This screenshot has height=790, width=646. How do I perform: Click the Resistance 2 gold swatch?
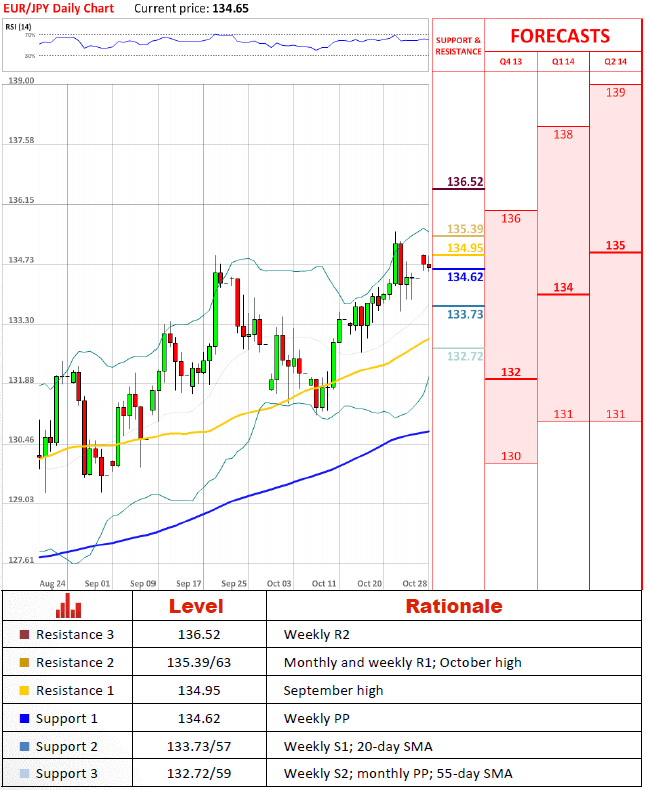[x=24, y=663]
